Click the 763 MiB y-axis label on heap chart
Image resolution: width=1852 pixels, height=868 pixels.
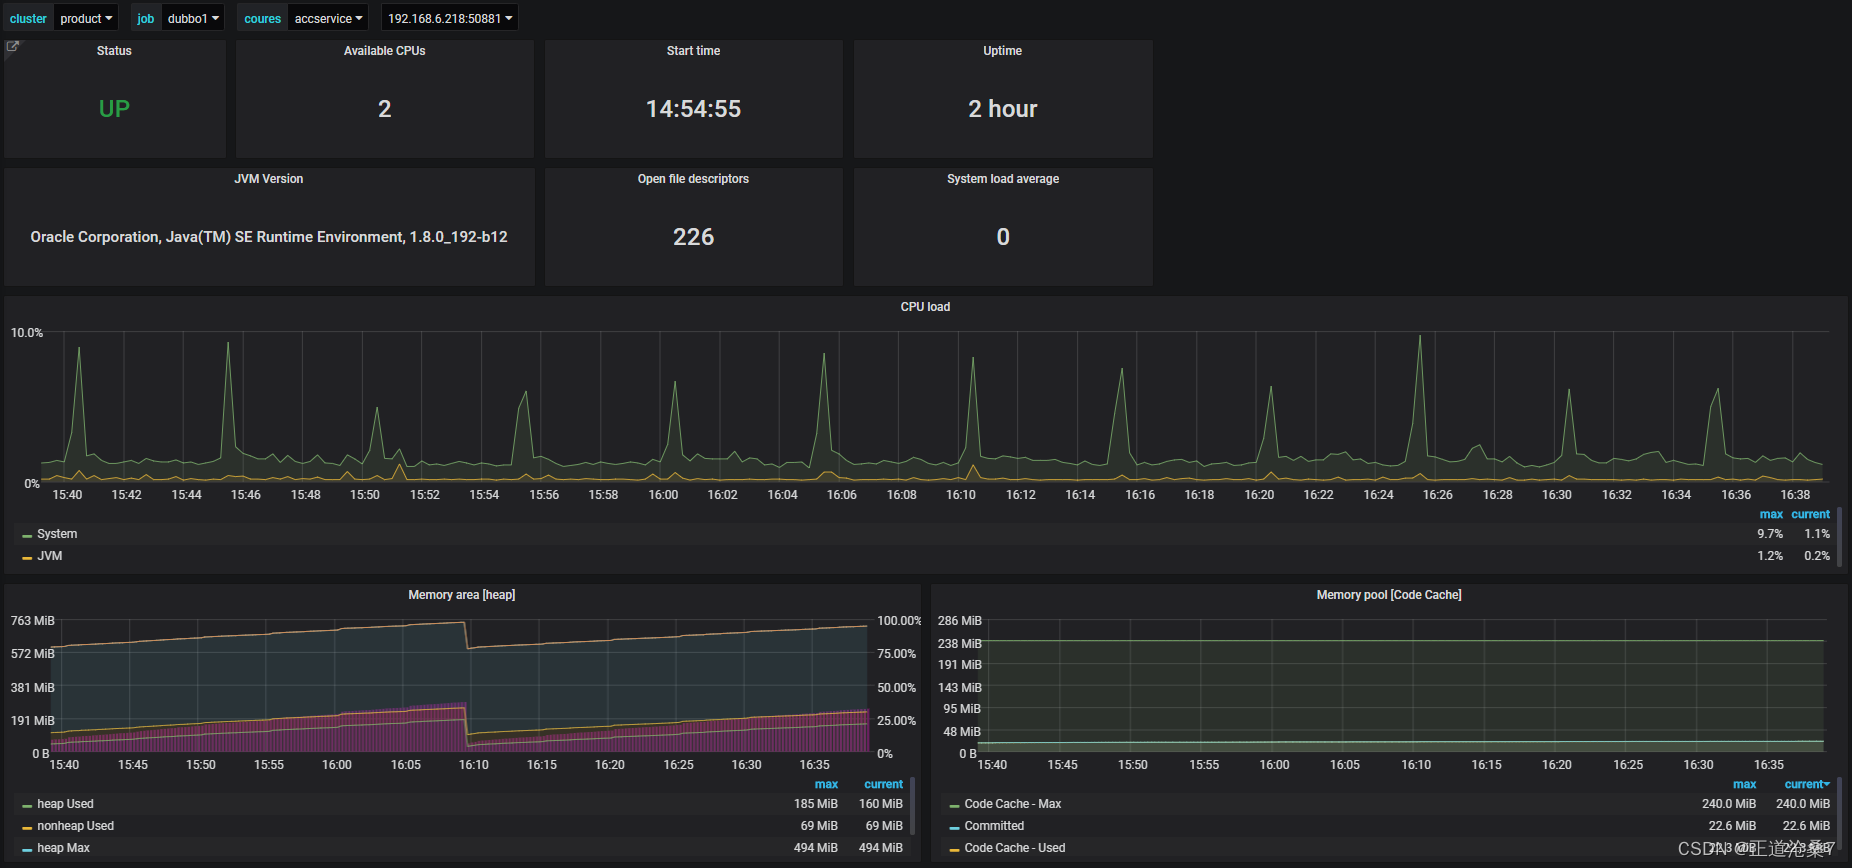tap(33, 621)
